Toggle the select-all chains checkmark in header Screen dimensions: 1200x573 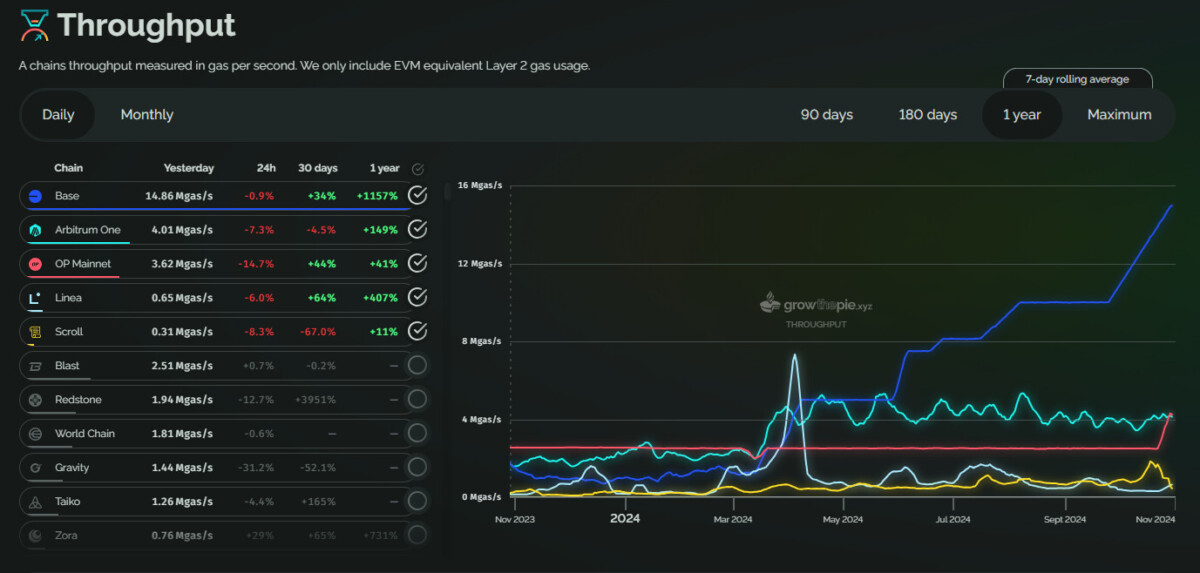click(x=418, y=169)
